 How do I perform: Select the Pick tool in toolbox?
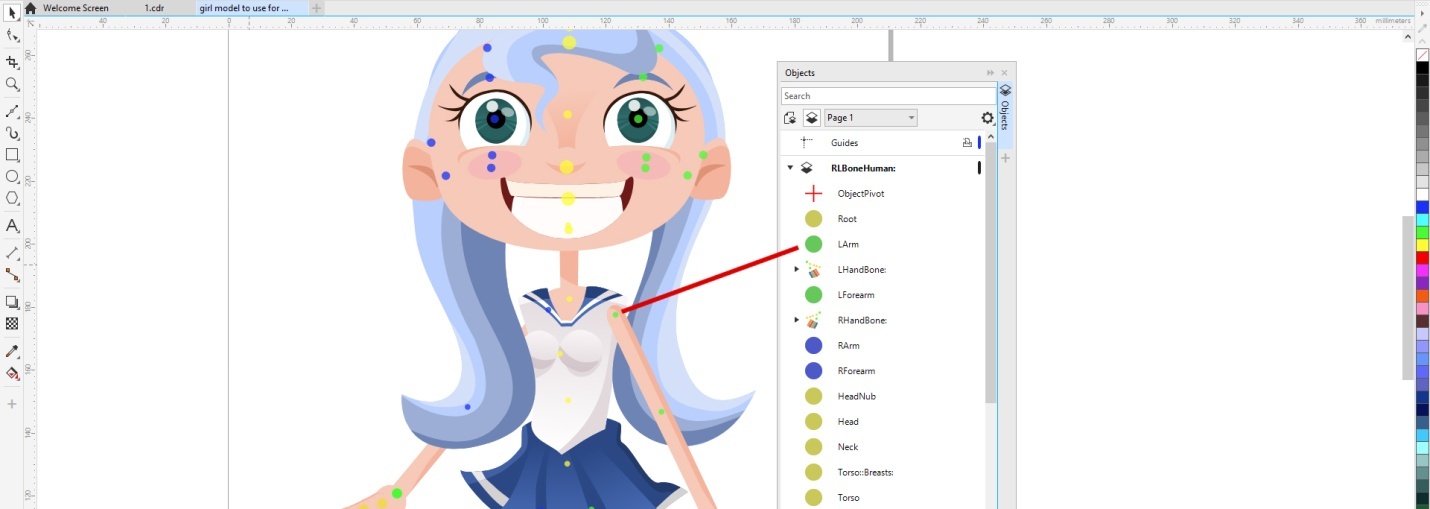(12, 13)
